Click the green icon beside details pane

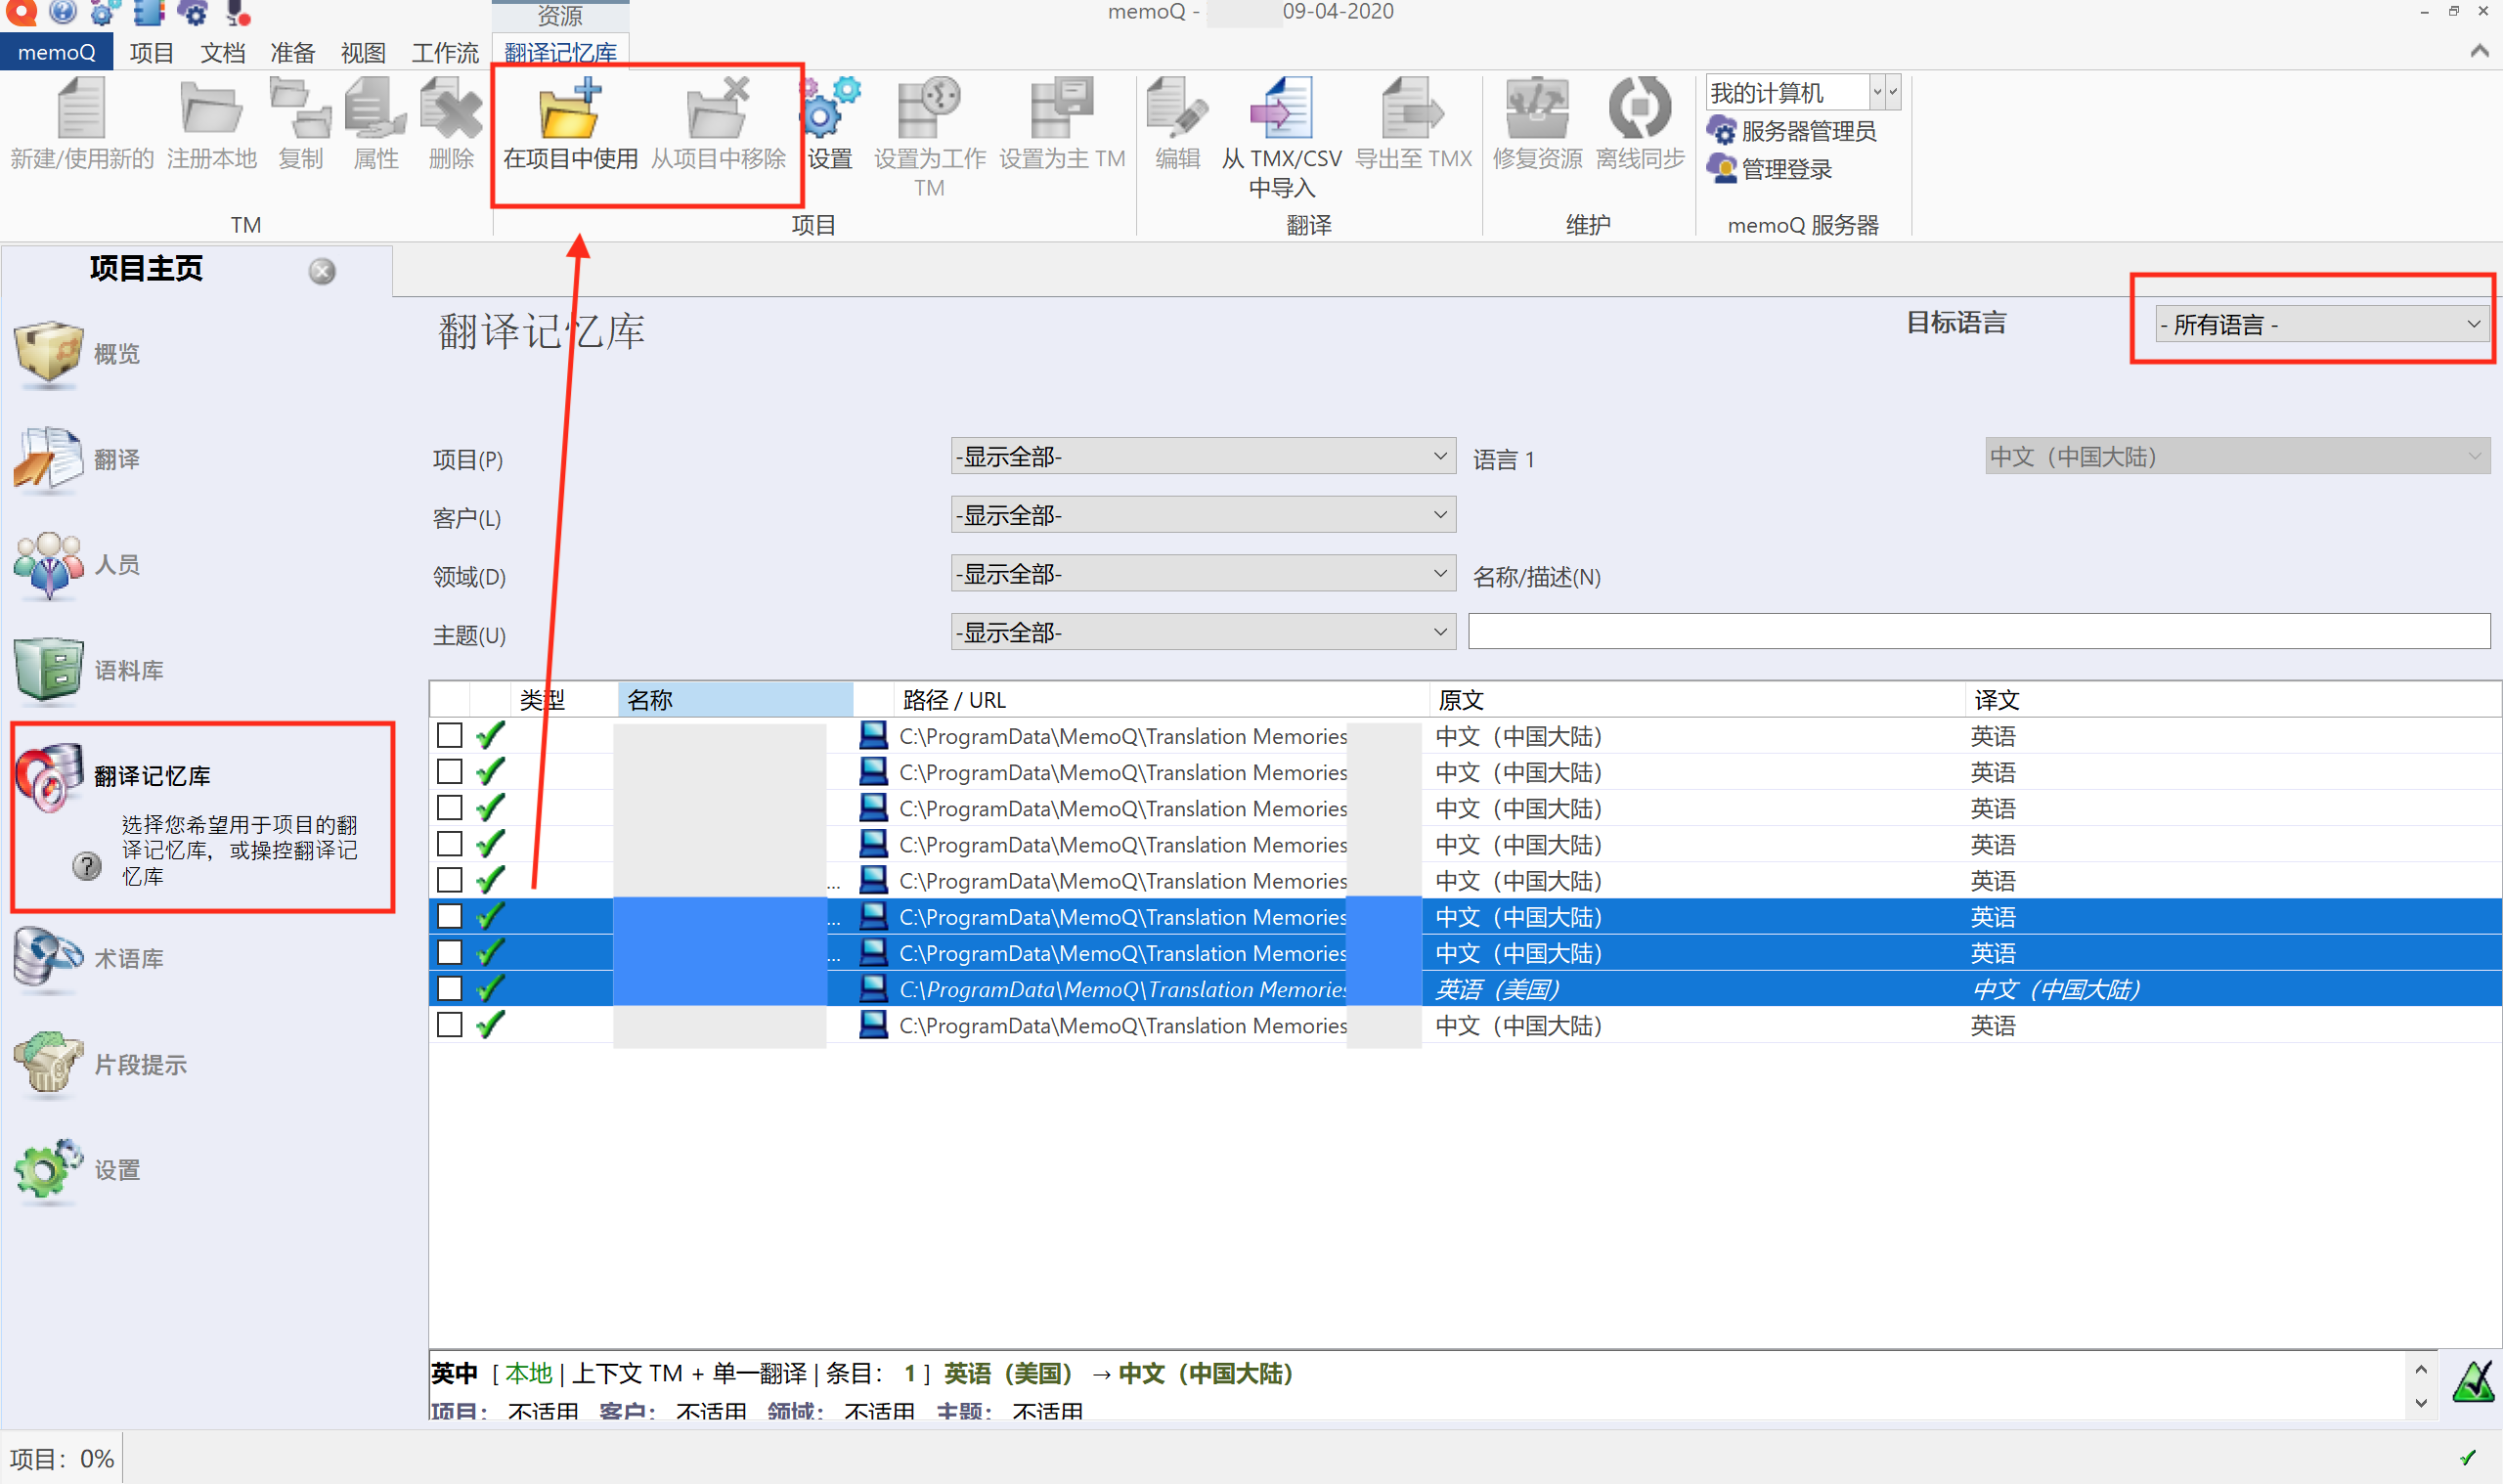pos(2472,1382)
